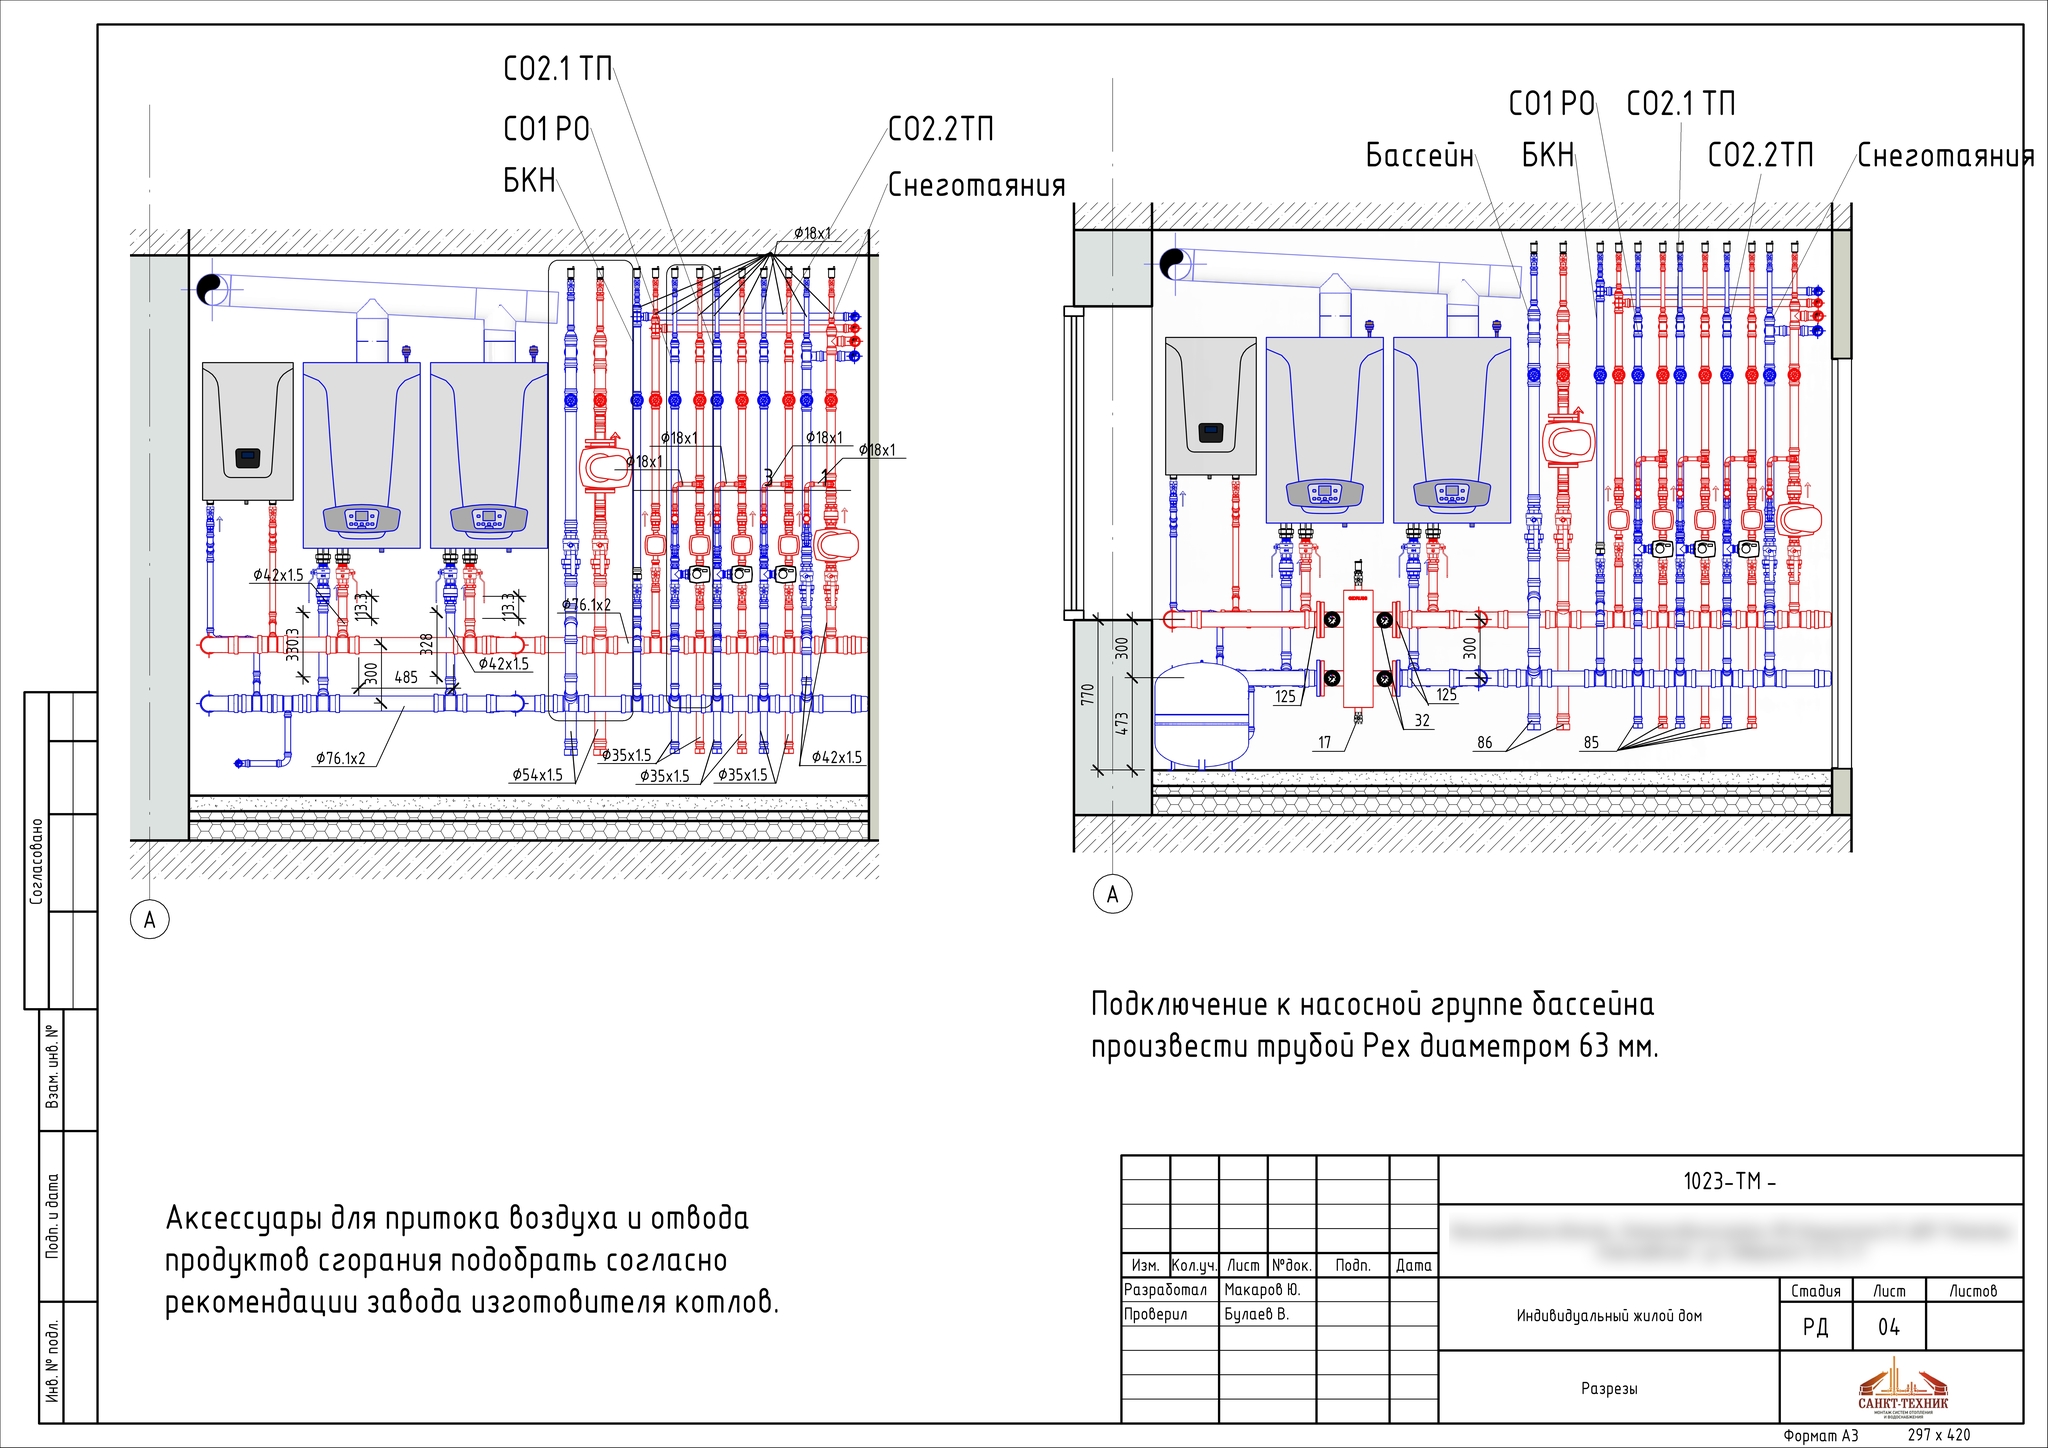This screenshot has width=2048, height=1448.
Task: Select the vertical Подп. и дата label
Action: coord(53,1216)
